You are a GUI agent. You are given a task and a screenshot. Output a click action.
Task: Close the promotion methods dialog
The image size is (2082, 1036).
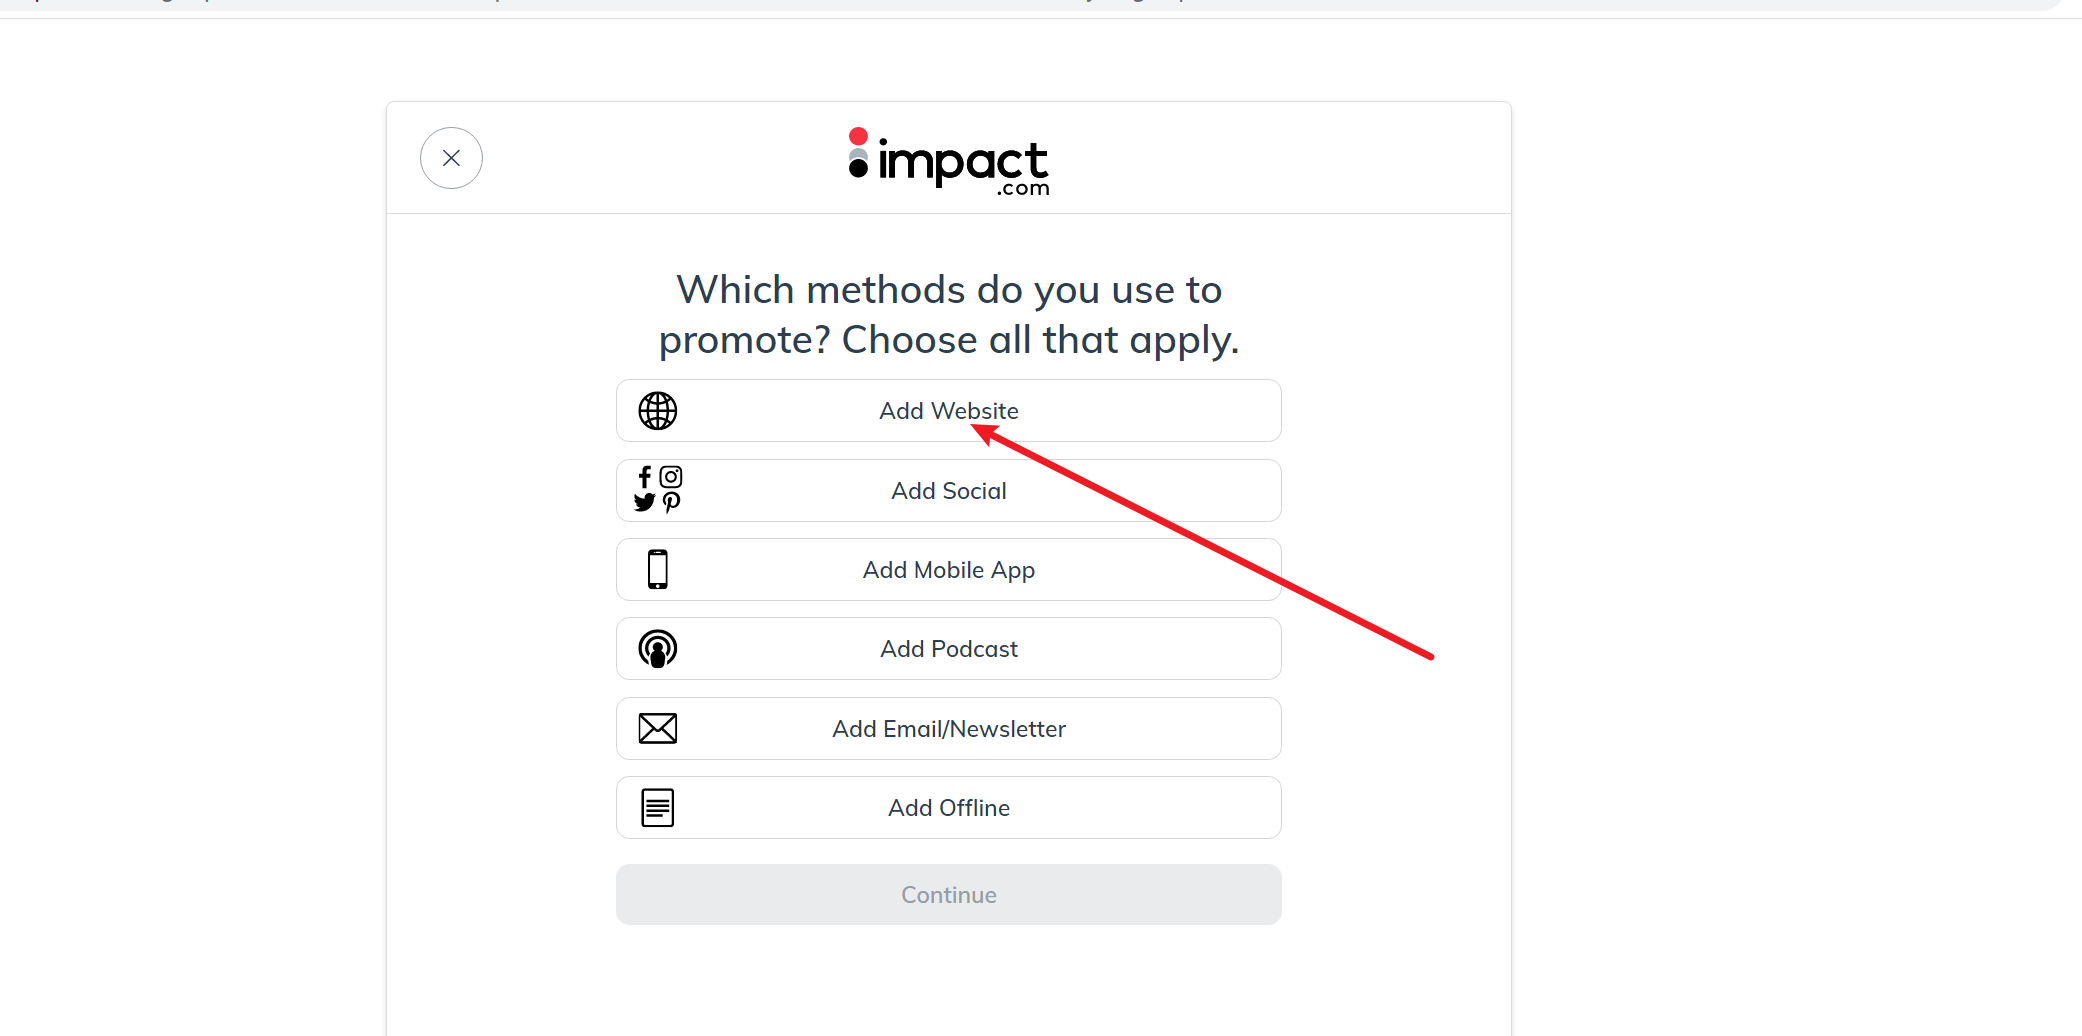451,158
